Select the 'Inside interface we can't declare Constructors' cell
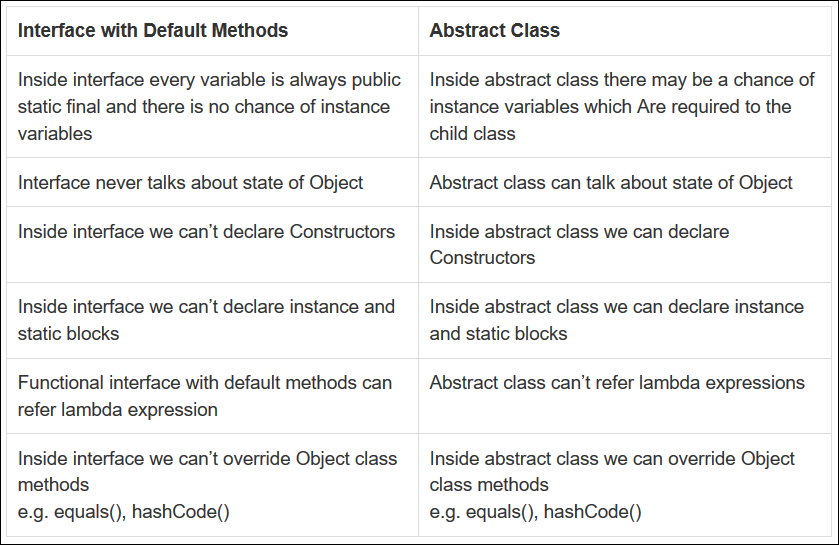The height and width of the screenshot is (545, 839). tap(212, 244)
